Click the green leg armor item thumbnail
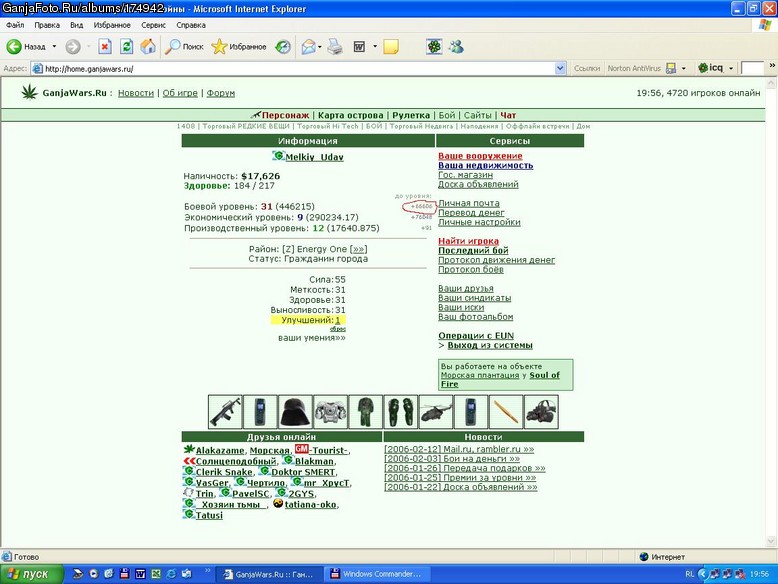This screenshot has height=584, width=778. click(400, 412)
